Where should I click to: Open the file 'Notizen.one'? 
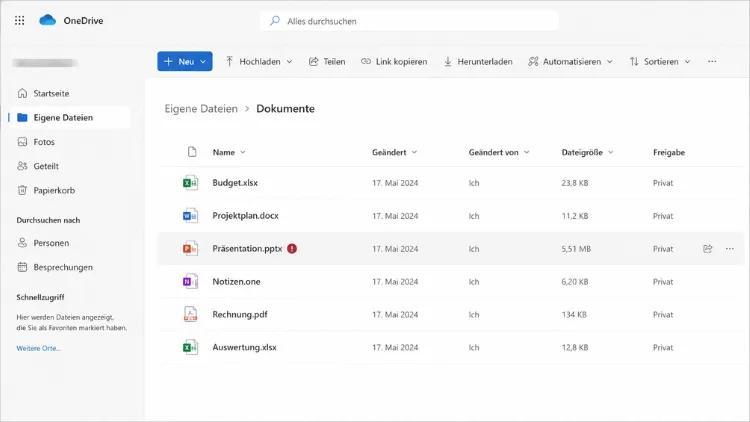tap(237, 282)
